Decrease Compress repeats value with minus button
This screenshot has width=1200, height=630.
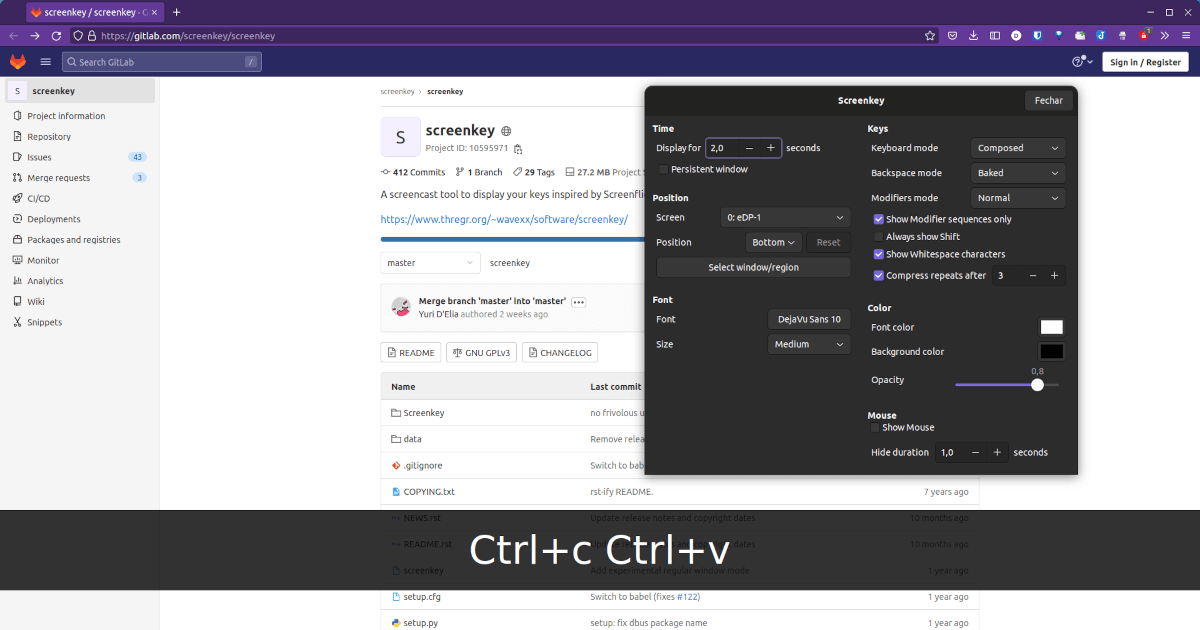pos(1033,275)
